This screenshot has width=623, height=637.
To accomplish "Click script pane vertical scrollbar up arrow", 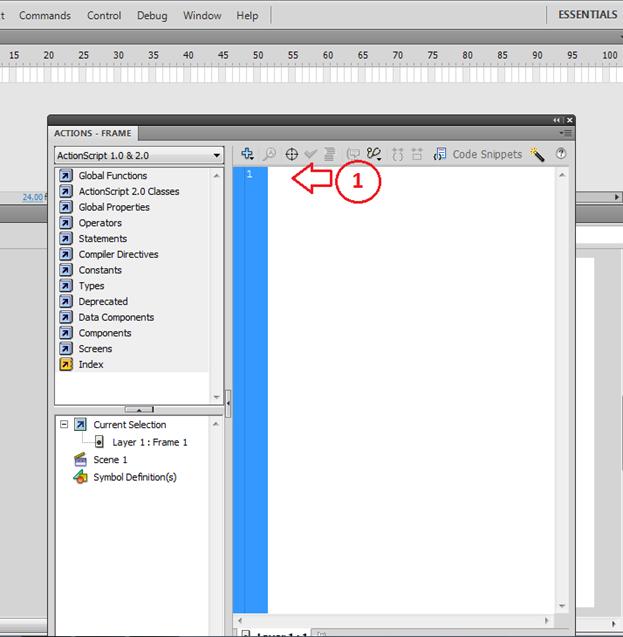I will pos(562,175).
